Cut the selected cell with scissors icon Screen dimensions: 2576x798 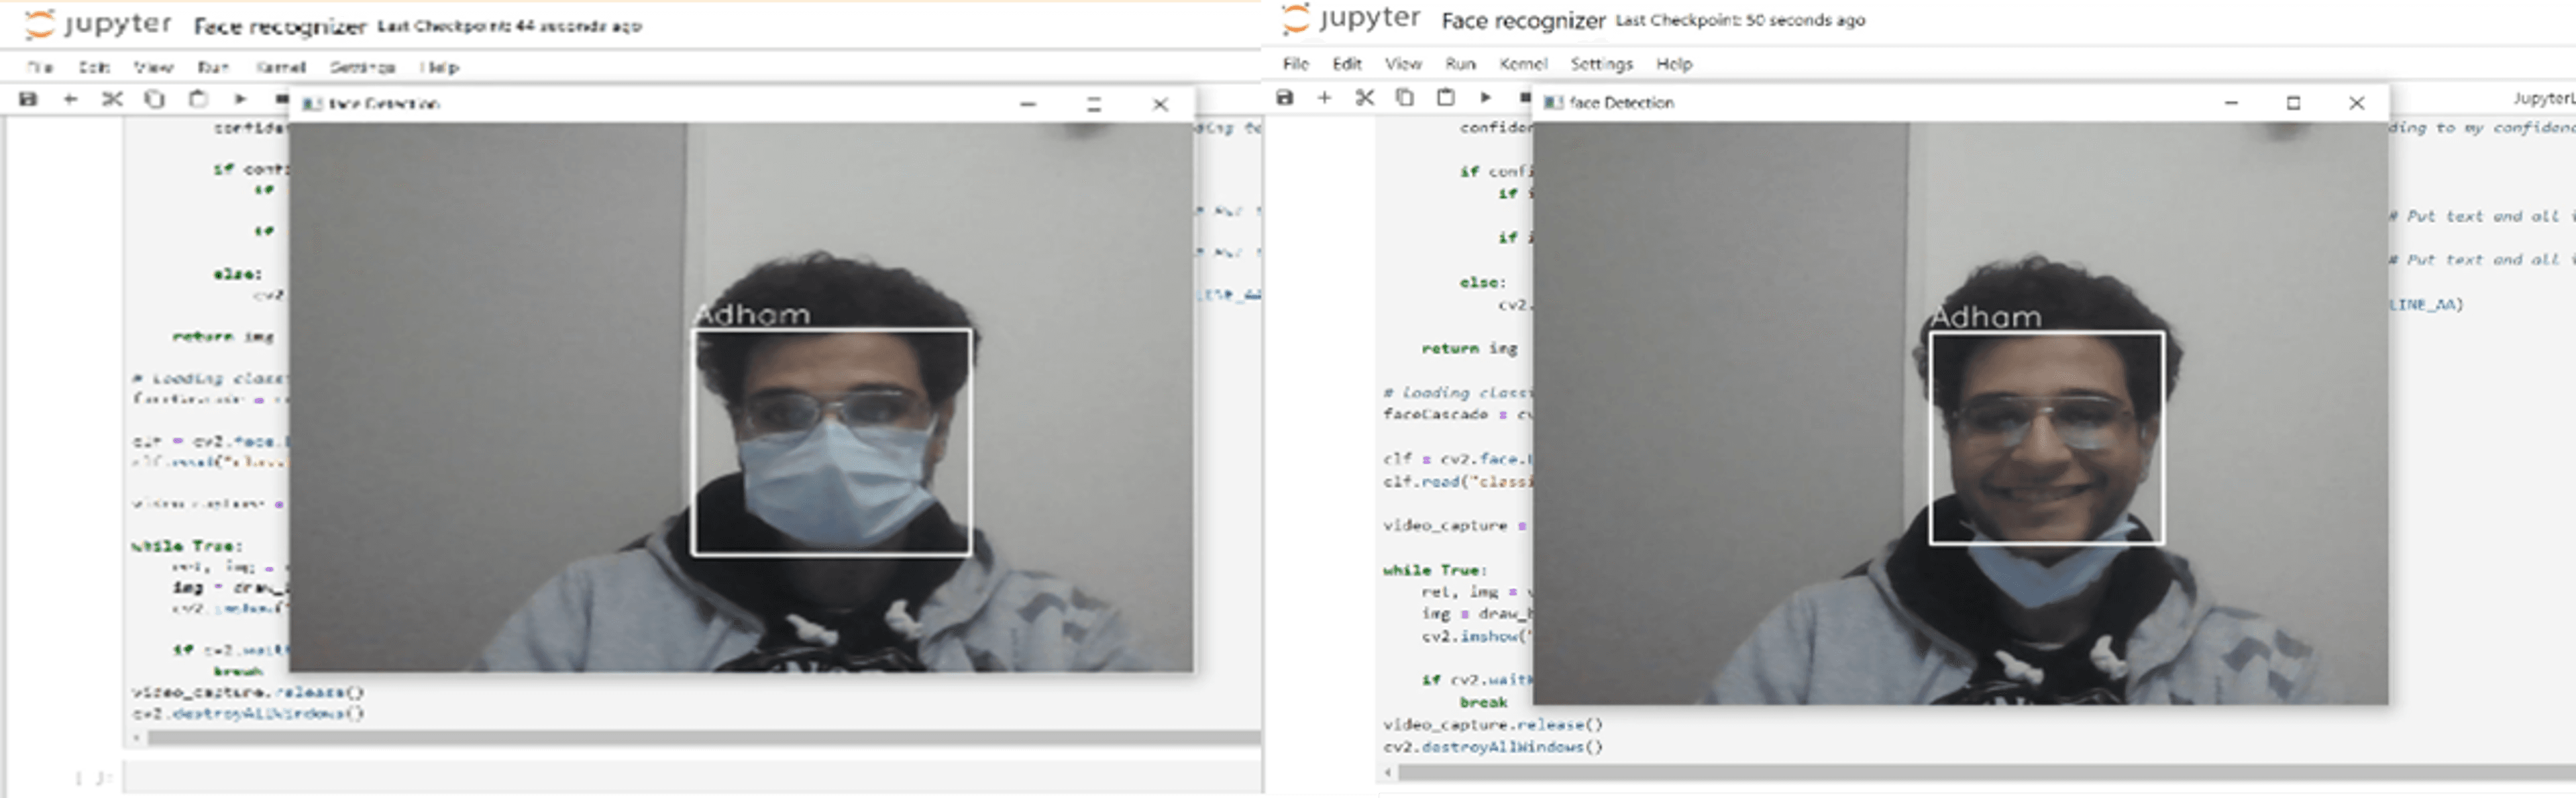click(112, 100)
